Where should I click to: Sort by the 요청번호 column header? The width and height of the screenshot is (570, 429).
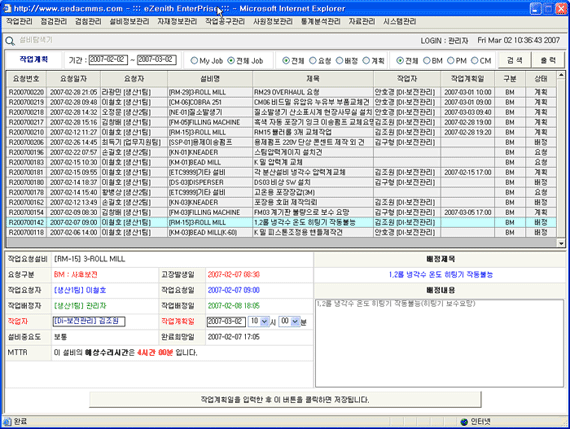coord(26,79)
